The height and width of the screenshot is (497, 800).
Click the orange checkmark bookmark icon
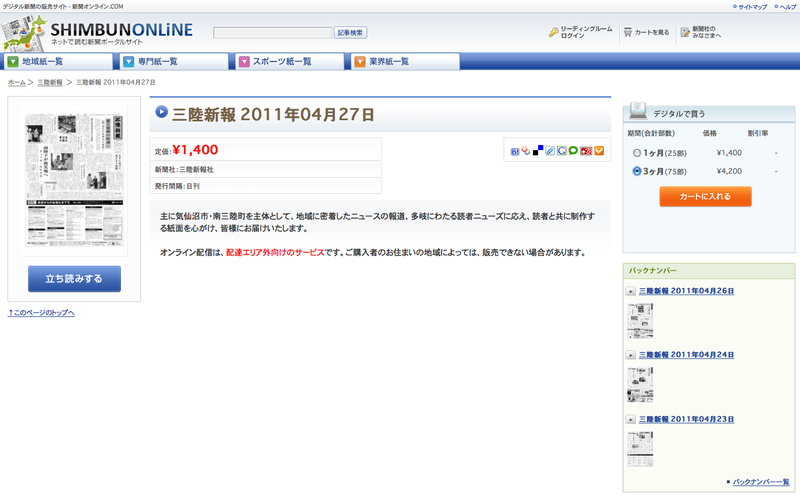click(599, 151)
